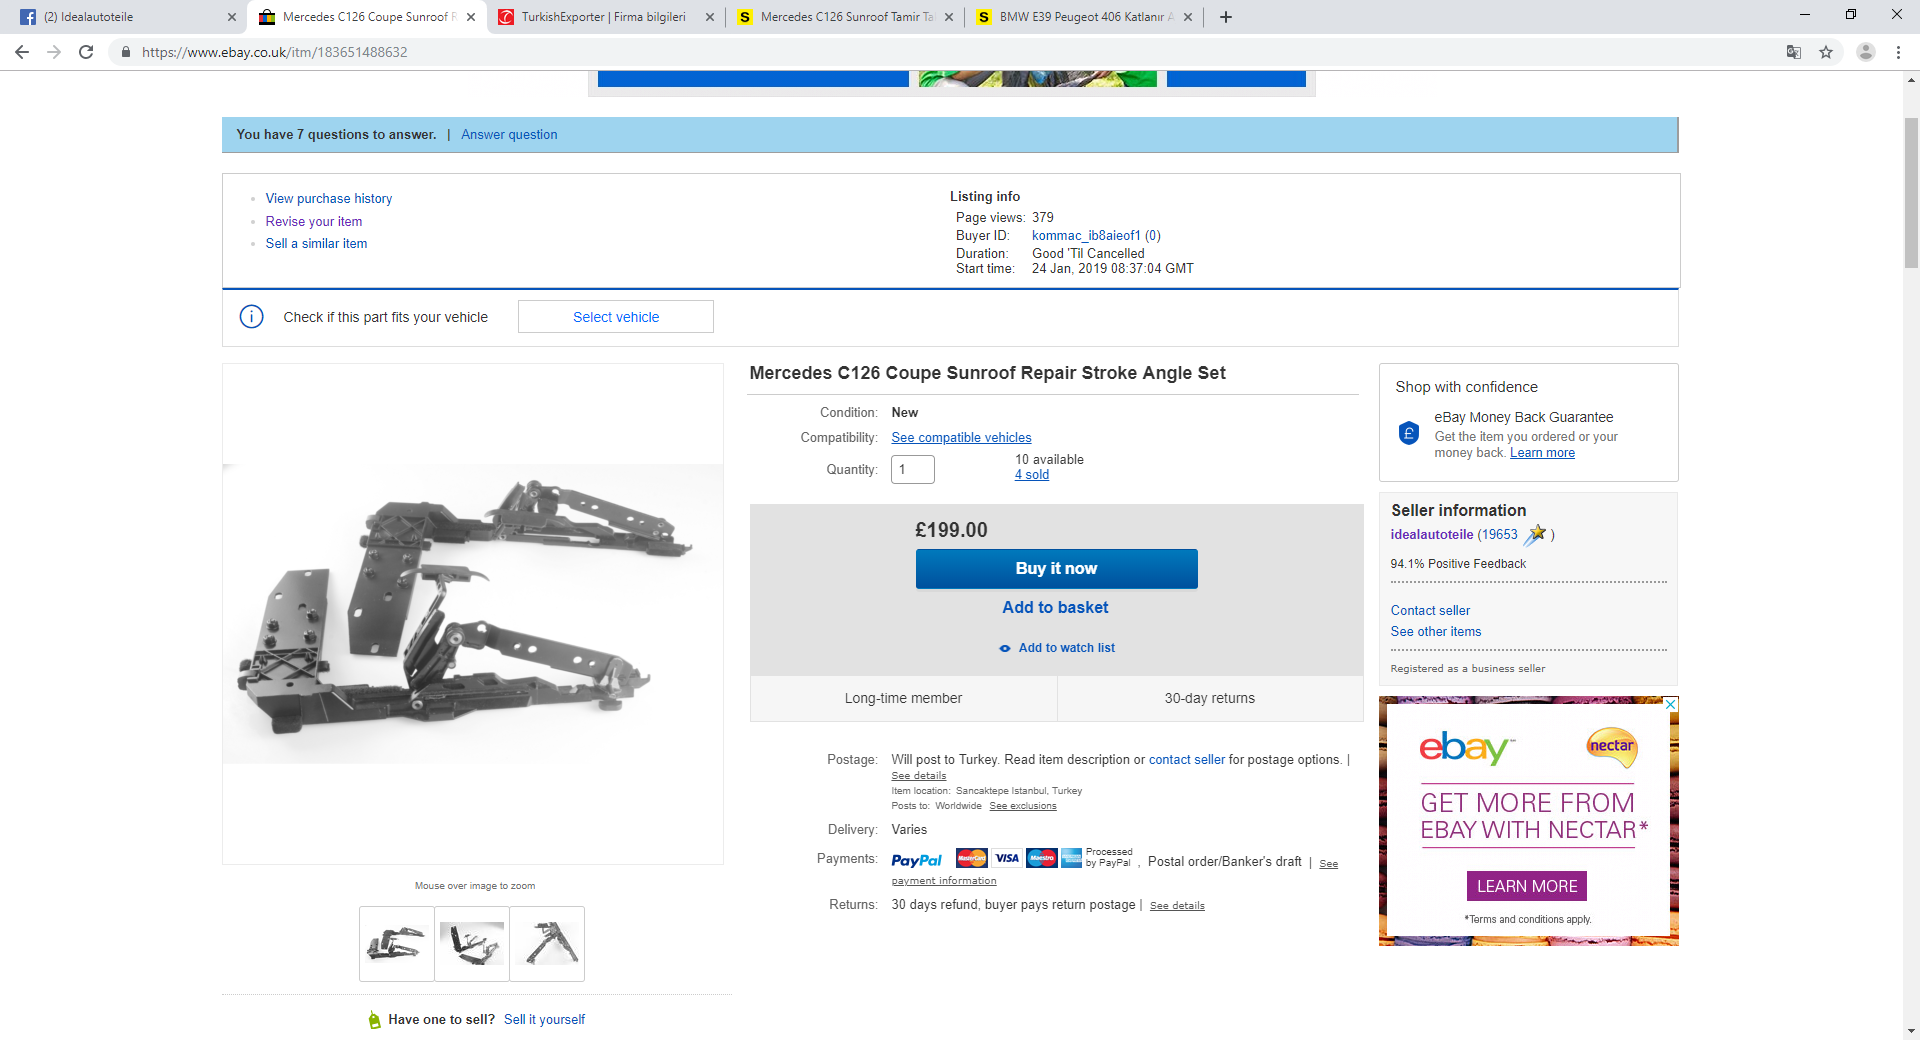Click the Maestro card logo
Viewport: 1920px width, 1040px height.
pos(1042,858)
